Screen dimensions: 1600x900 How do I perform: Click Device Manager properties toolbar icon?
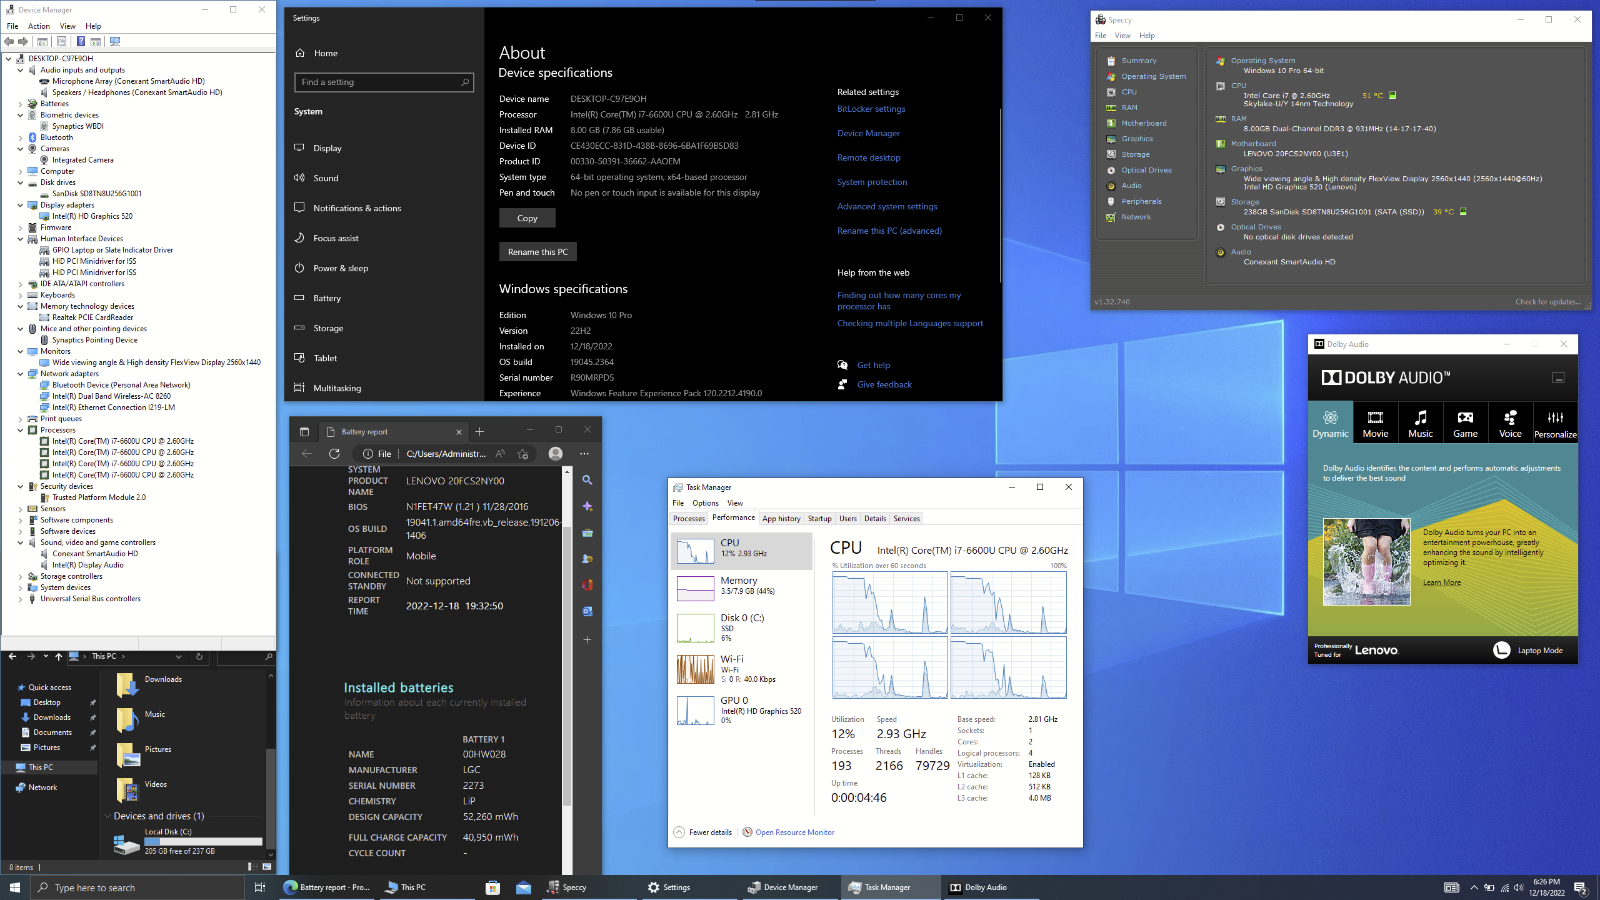pos(61,42)
